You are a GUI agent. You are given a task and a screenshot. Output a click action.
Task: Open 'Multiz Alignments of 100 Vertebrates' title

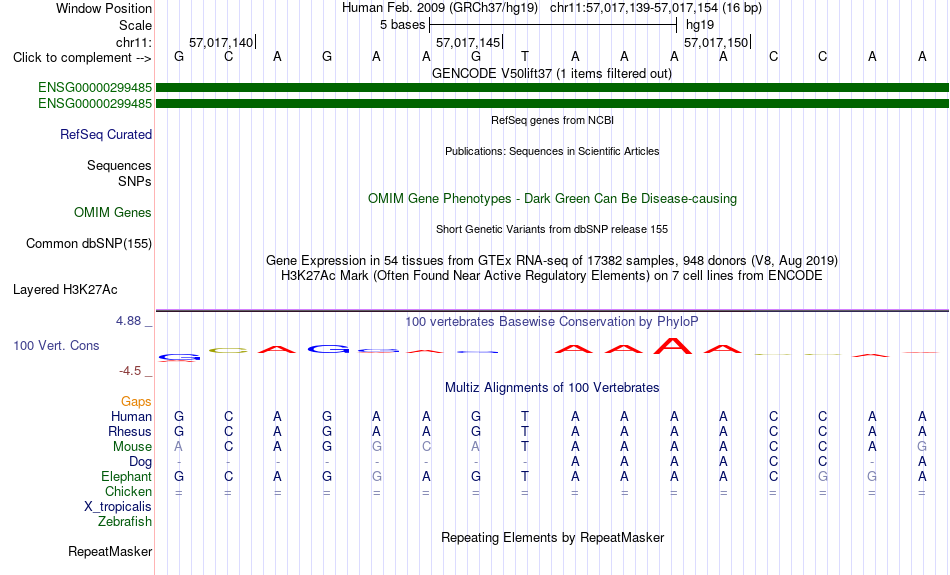(x=552, y=388)
